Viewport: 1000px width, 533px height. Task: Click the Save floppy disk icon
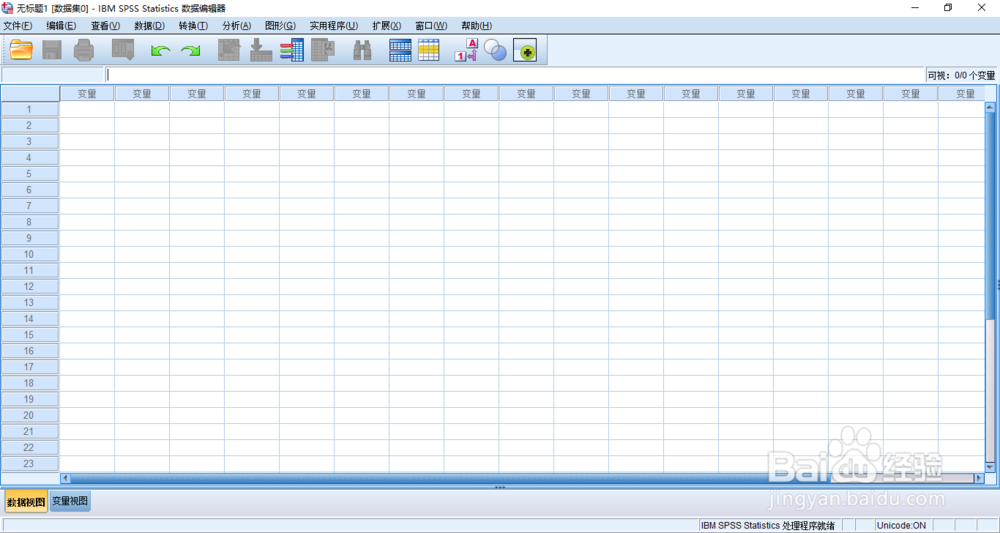pyautogui.click(x=52, y=50)
